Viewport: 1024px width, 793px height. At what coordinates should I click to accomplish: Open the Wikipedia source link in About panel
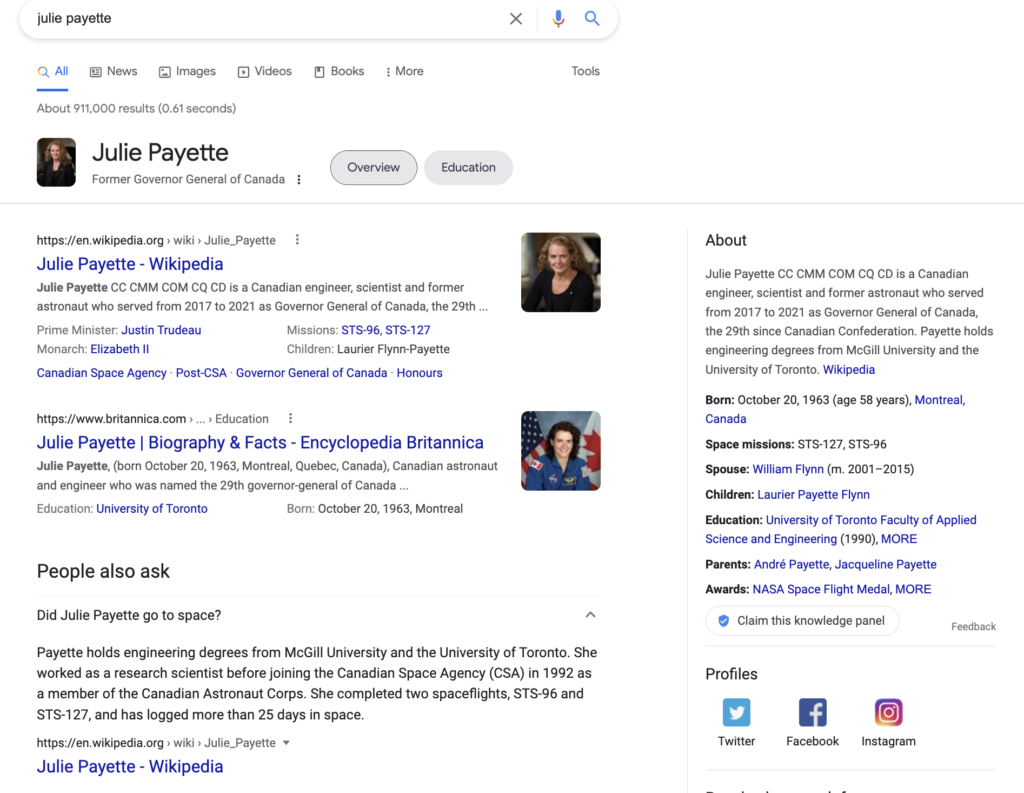coord(848,369)
